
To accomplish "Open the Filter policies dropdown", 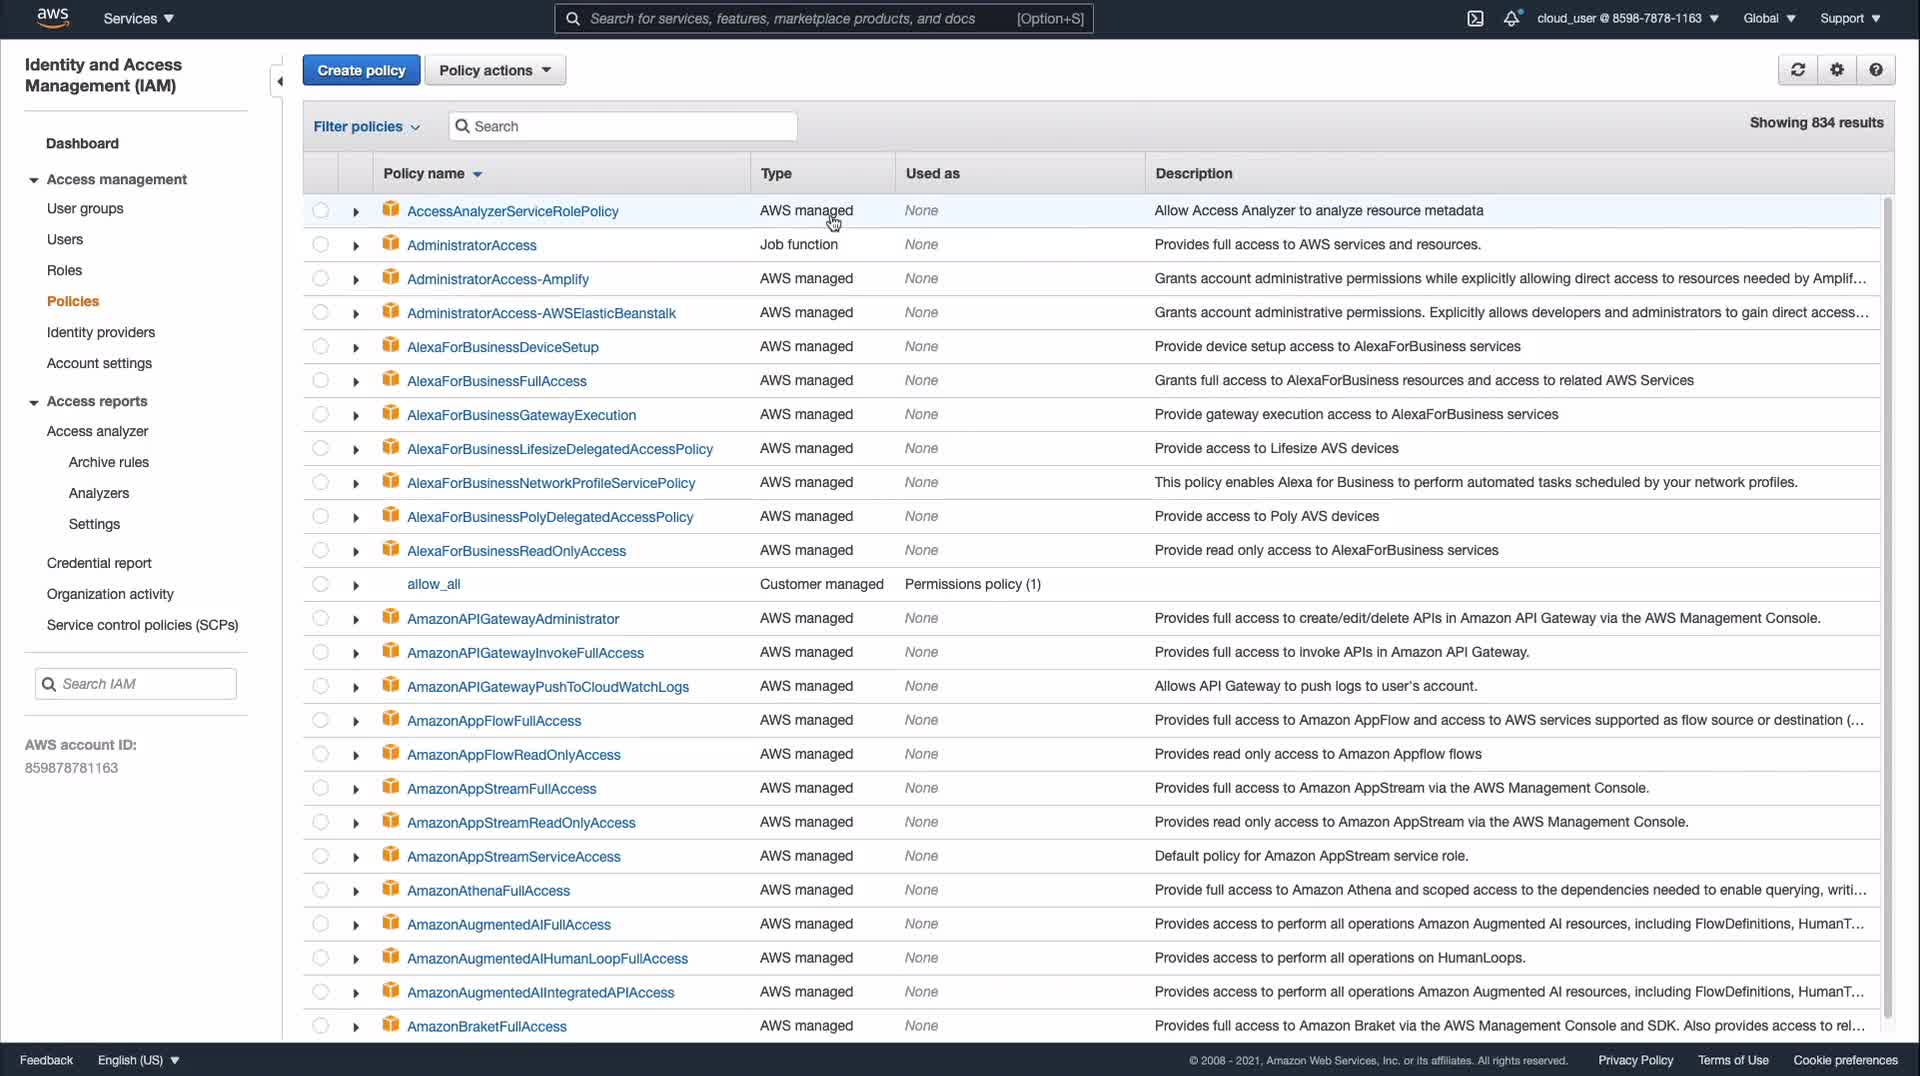I will point(366,127).
